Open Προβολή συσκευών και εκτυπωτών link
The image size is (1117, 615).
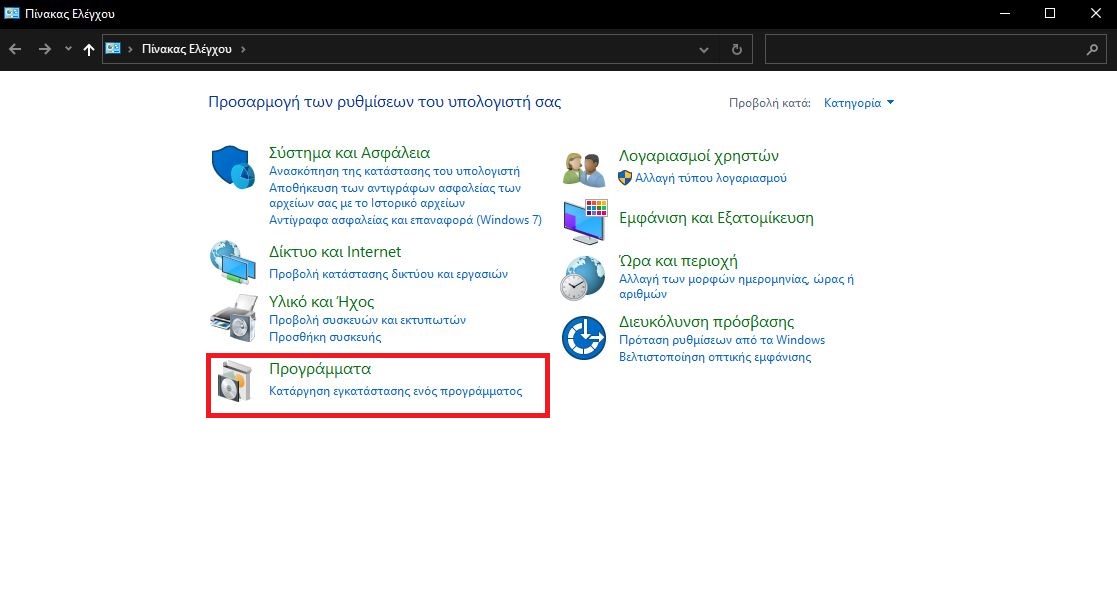367,320
